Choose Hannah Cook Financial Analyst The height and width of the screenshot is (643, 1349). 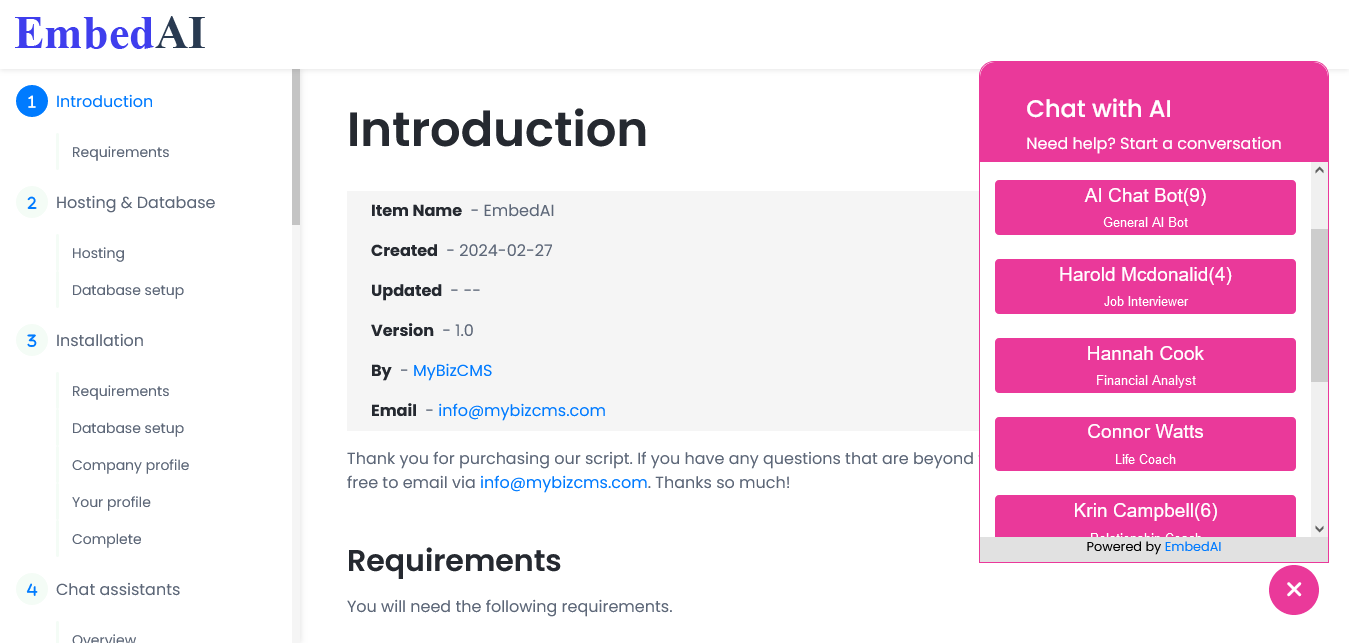tap(1145, 365)
